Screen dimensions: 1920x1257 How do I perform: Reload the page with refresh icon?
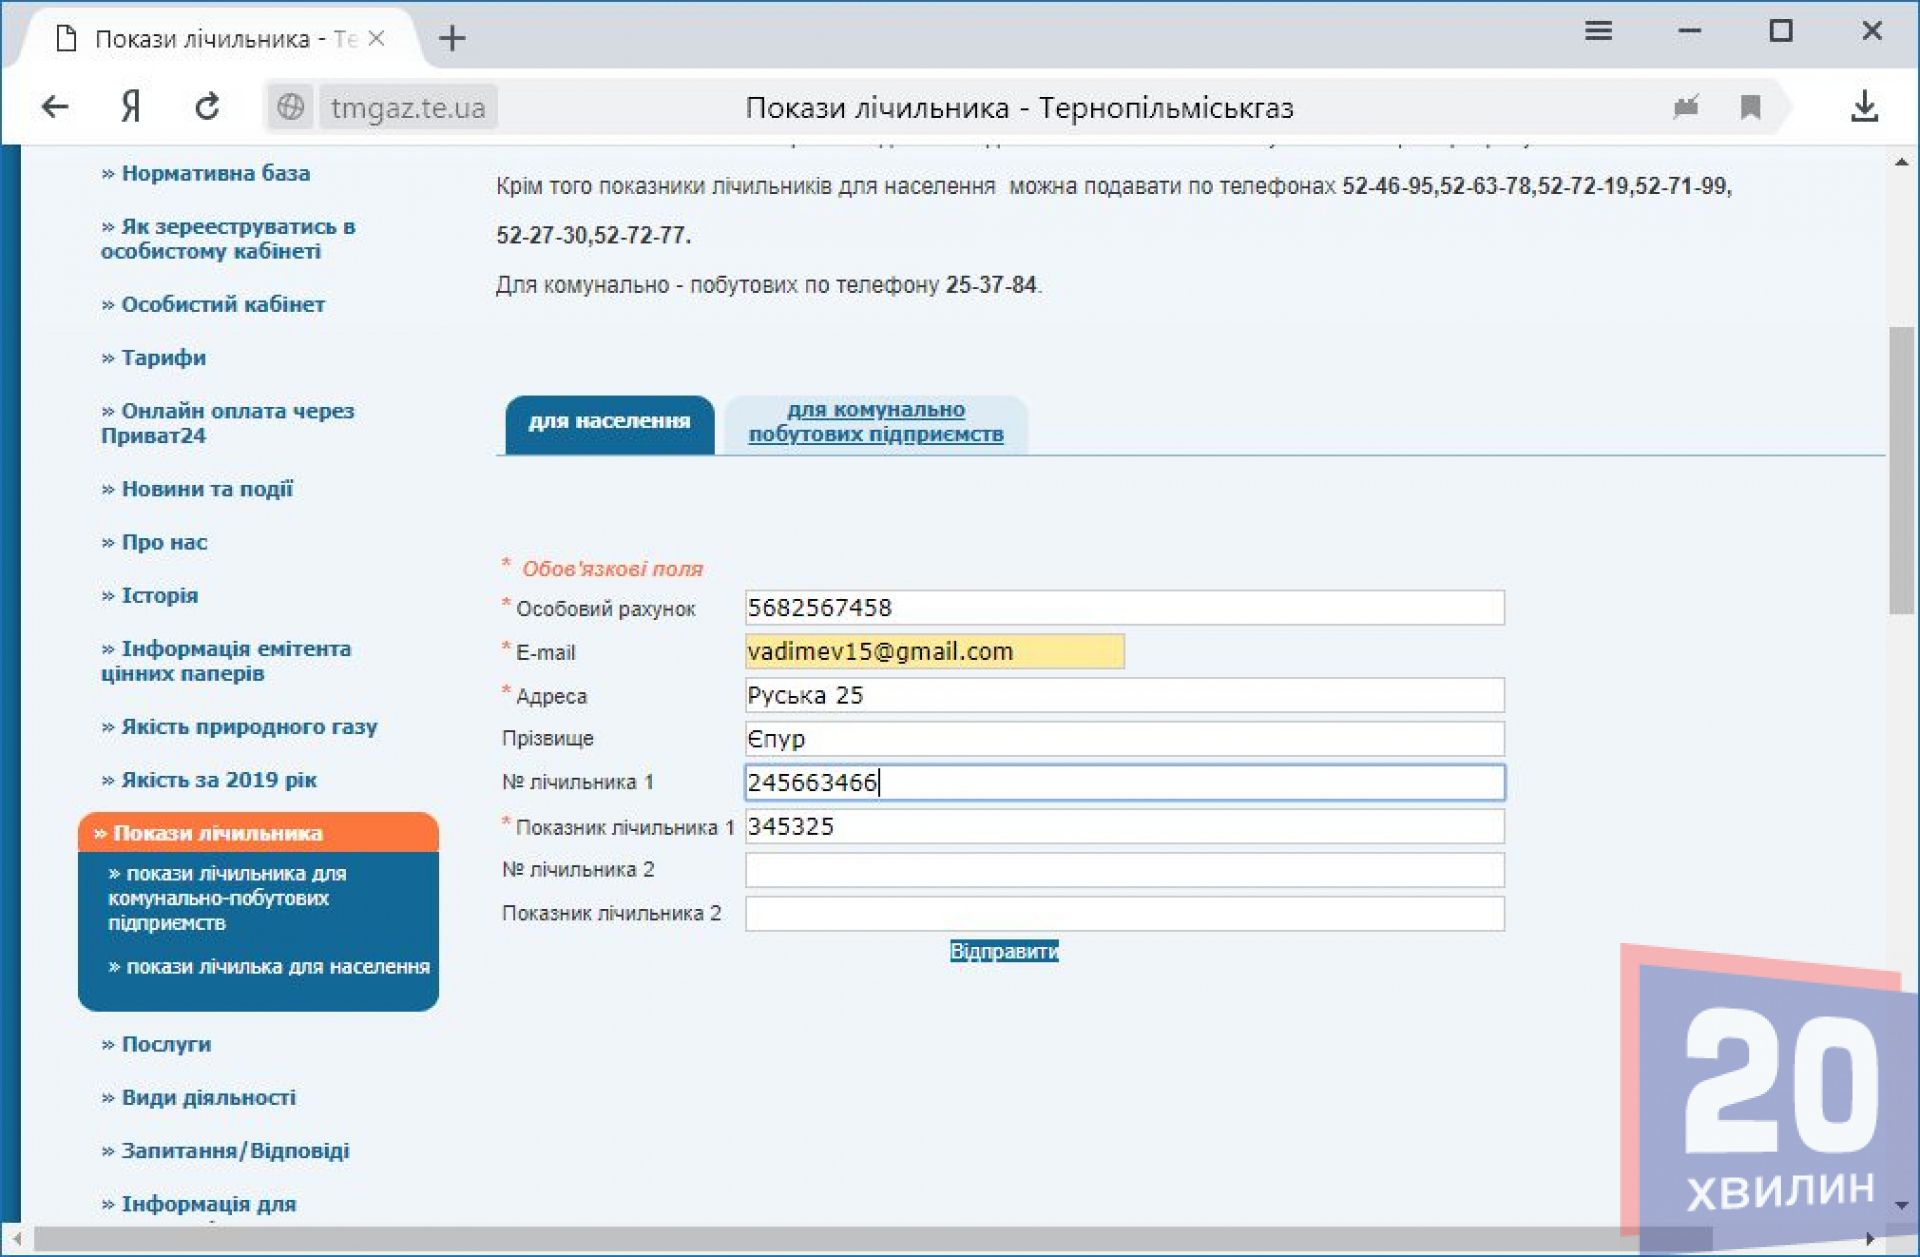tap(207, 106)
